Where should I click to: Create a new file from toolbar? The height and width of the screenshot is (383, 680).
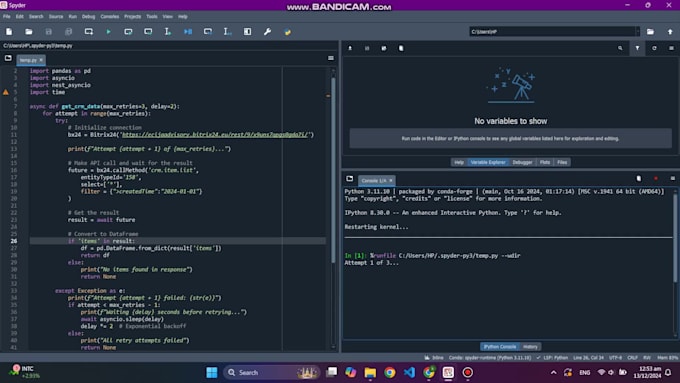click(9, 32)
